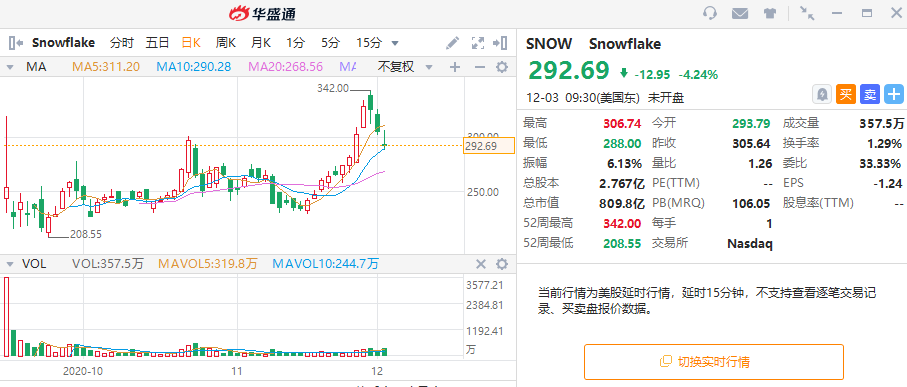Click the 2020-10 date label on axis
This screenshot has height=387, width=907.
(x=82, y=370)
